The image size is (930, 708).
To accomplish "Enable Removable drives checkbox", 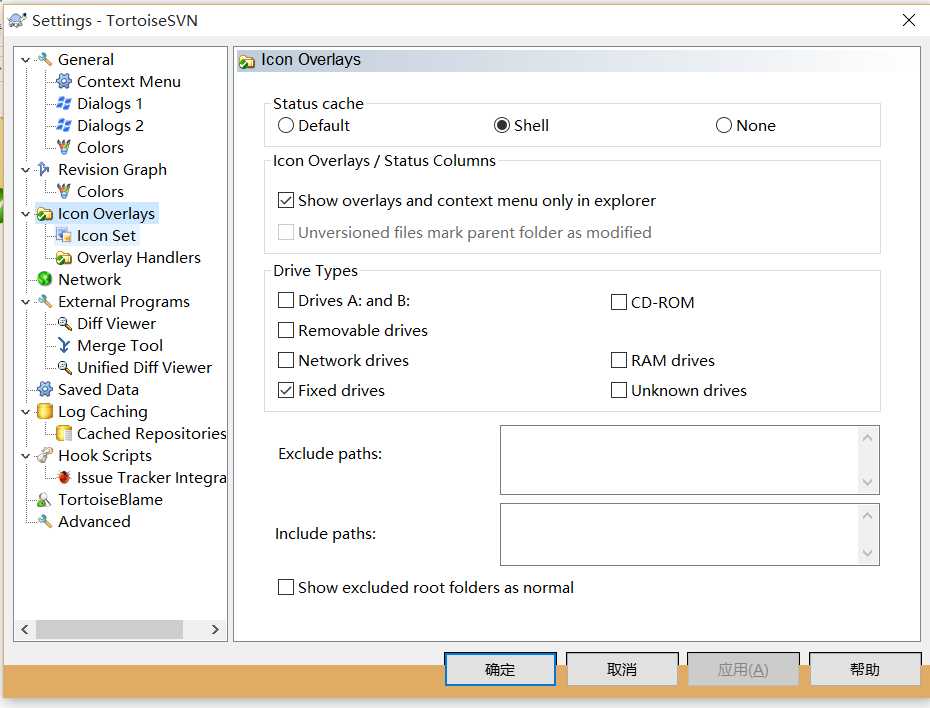I will [286, 330].
